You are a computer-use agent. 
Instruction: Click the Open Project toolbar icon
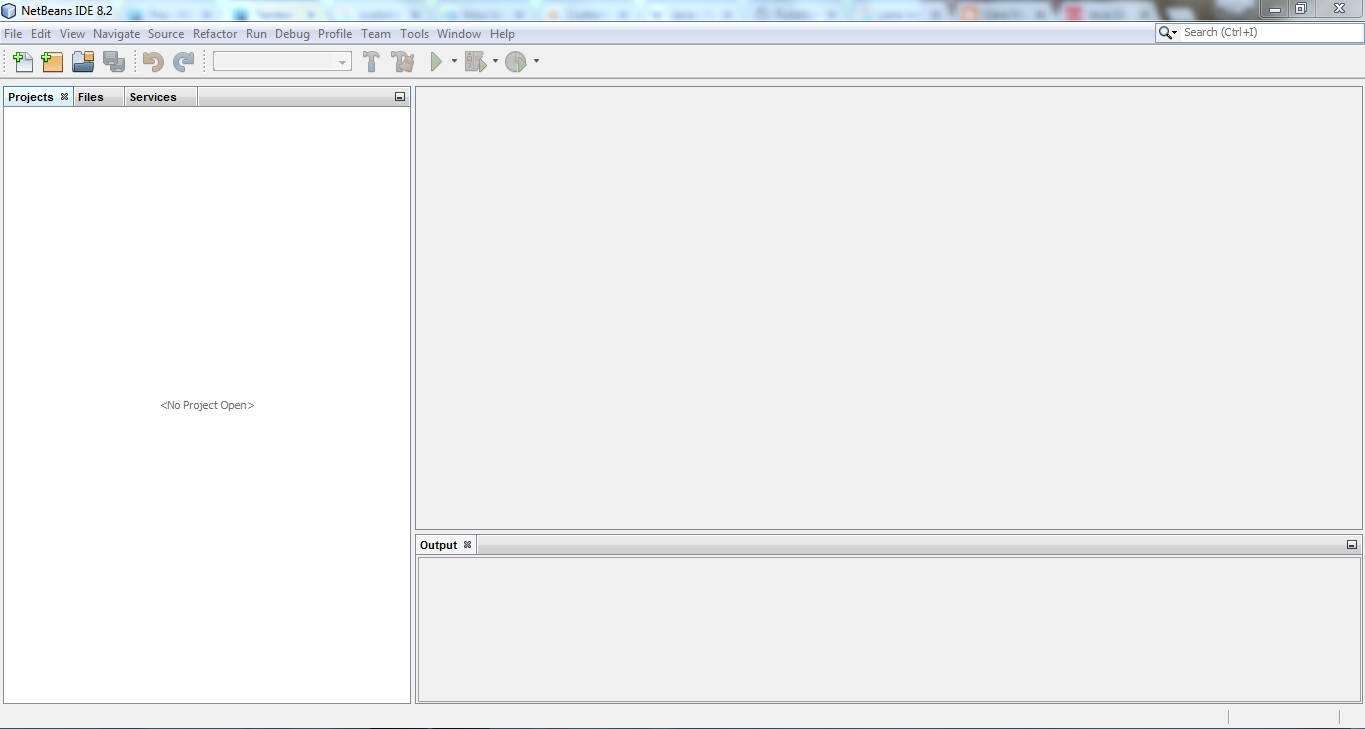83,62
